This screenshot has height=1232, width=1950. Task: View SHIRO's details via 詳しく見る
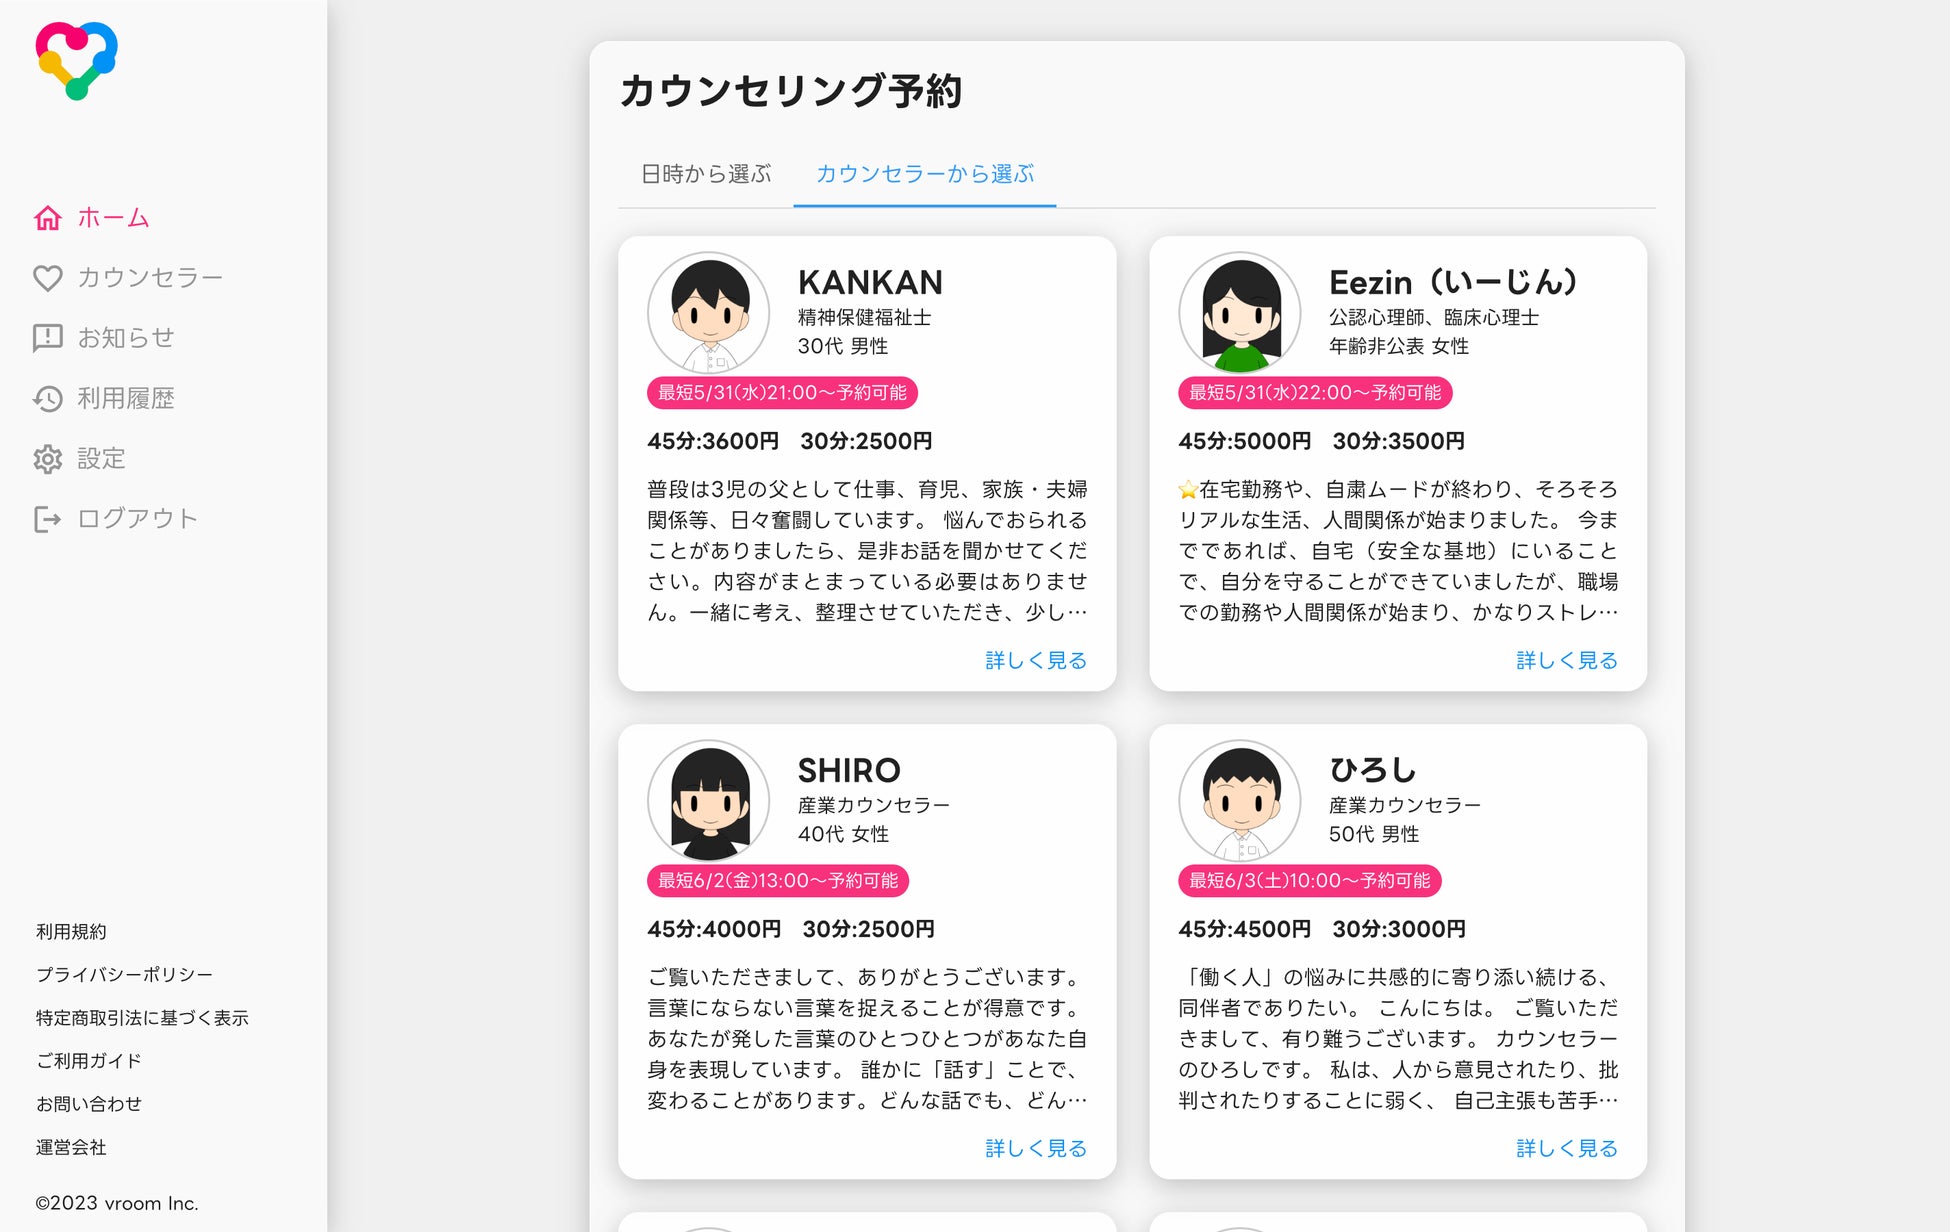click(x=1036, y=1148)
